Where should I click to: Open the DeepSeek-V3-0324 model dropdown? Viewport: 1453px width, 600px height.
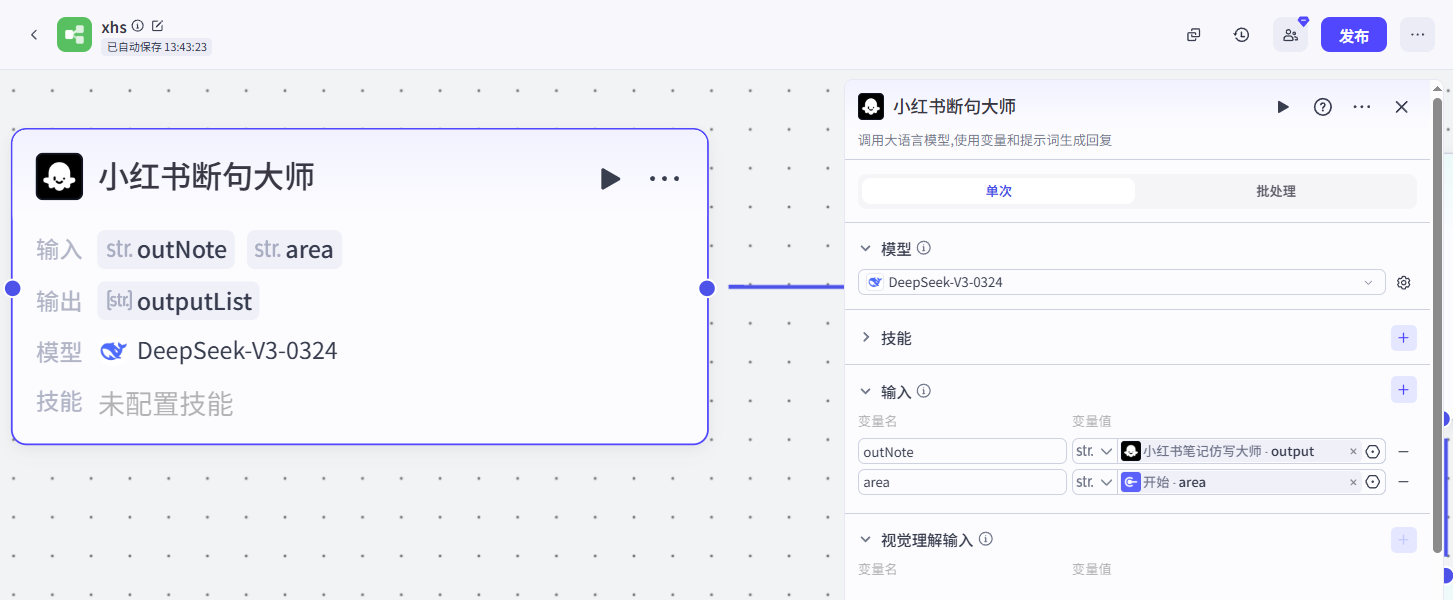coord(1122,283)
